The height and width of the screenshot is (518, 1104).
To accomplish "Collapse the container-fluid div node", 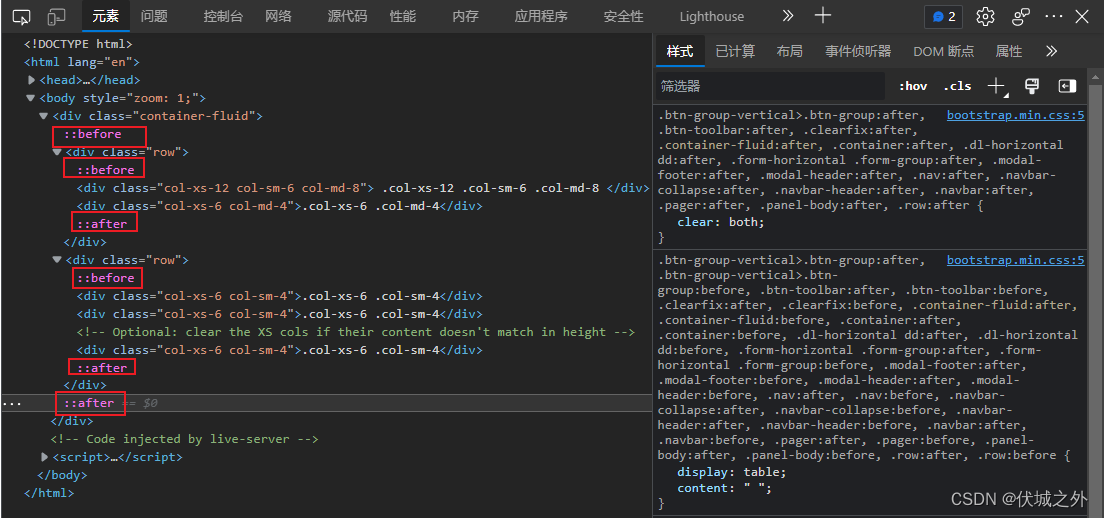I will pyautogui.click(x=45, y=116).
